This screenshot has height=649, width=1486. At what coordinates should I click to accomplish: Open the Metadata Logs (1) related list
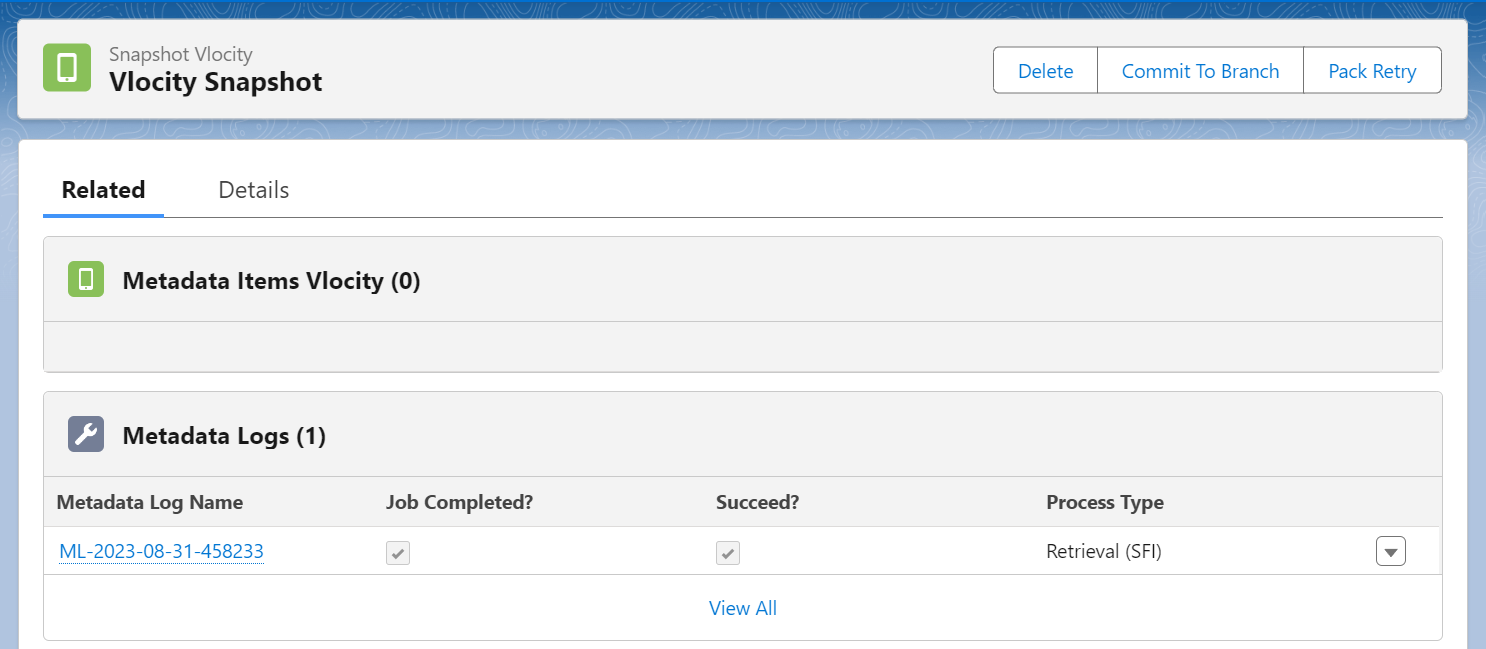click(x=224, y=436)
